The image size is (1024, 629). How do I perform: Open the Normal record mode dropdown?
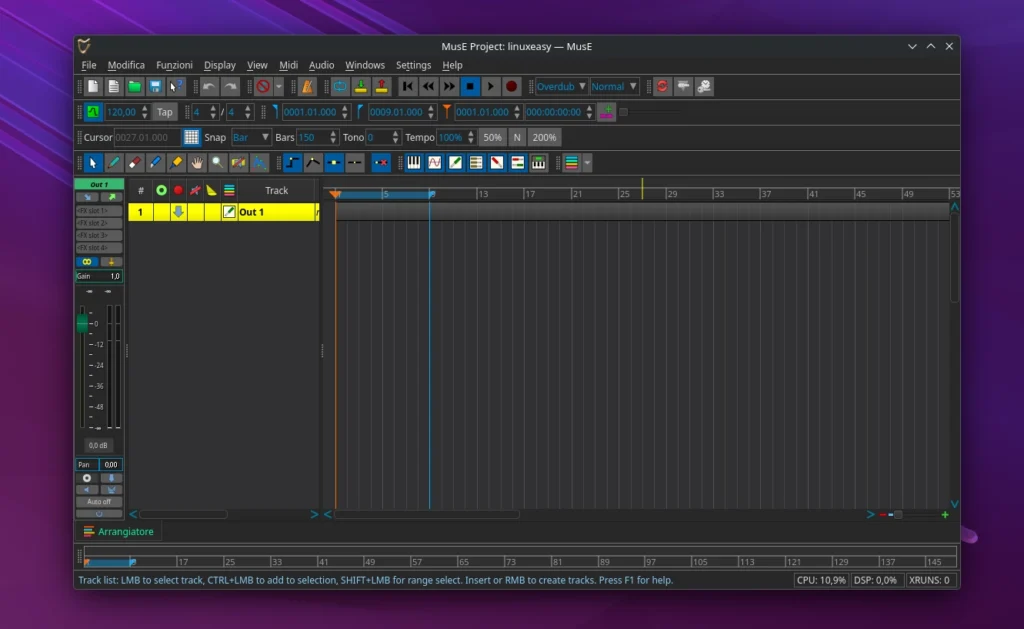[613, 86]
